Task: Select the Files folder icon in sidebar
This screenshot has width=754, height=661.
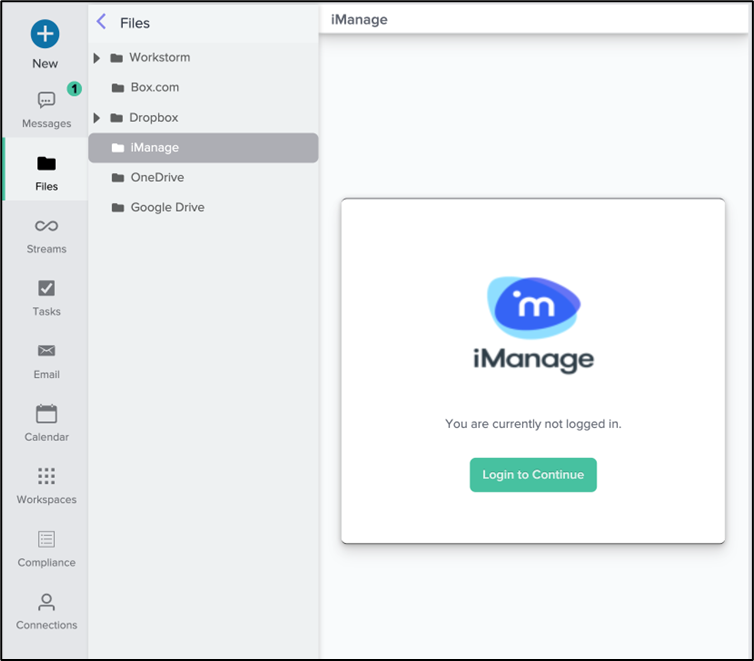Action: (x=46, y=163)
